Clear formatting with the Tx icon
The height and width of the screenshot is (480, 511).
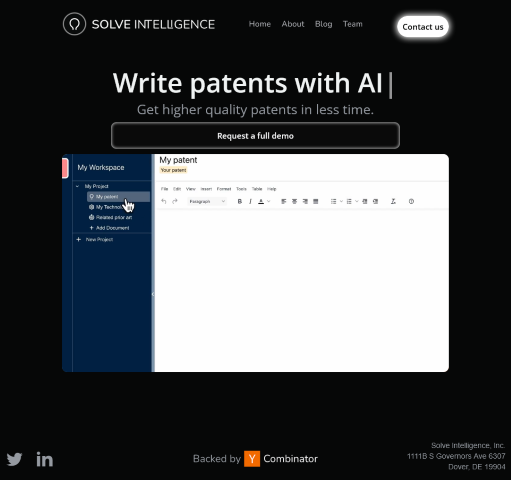(393, 201)
